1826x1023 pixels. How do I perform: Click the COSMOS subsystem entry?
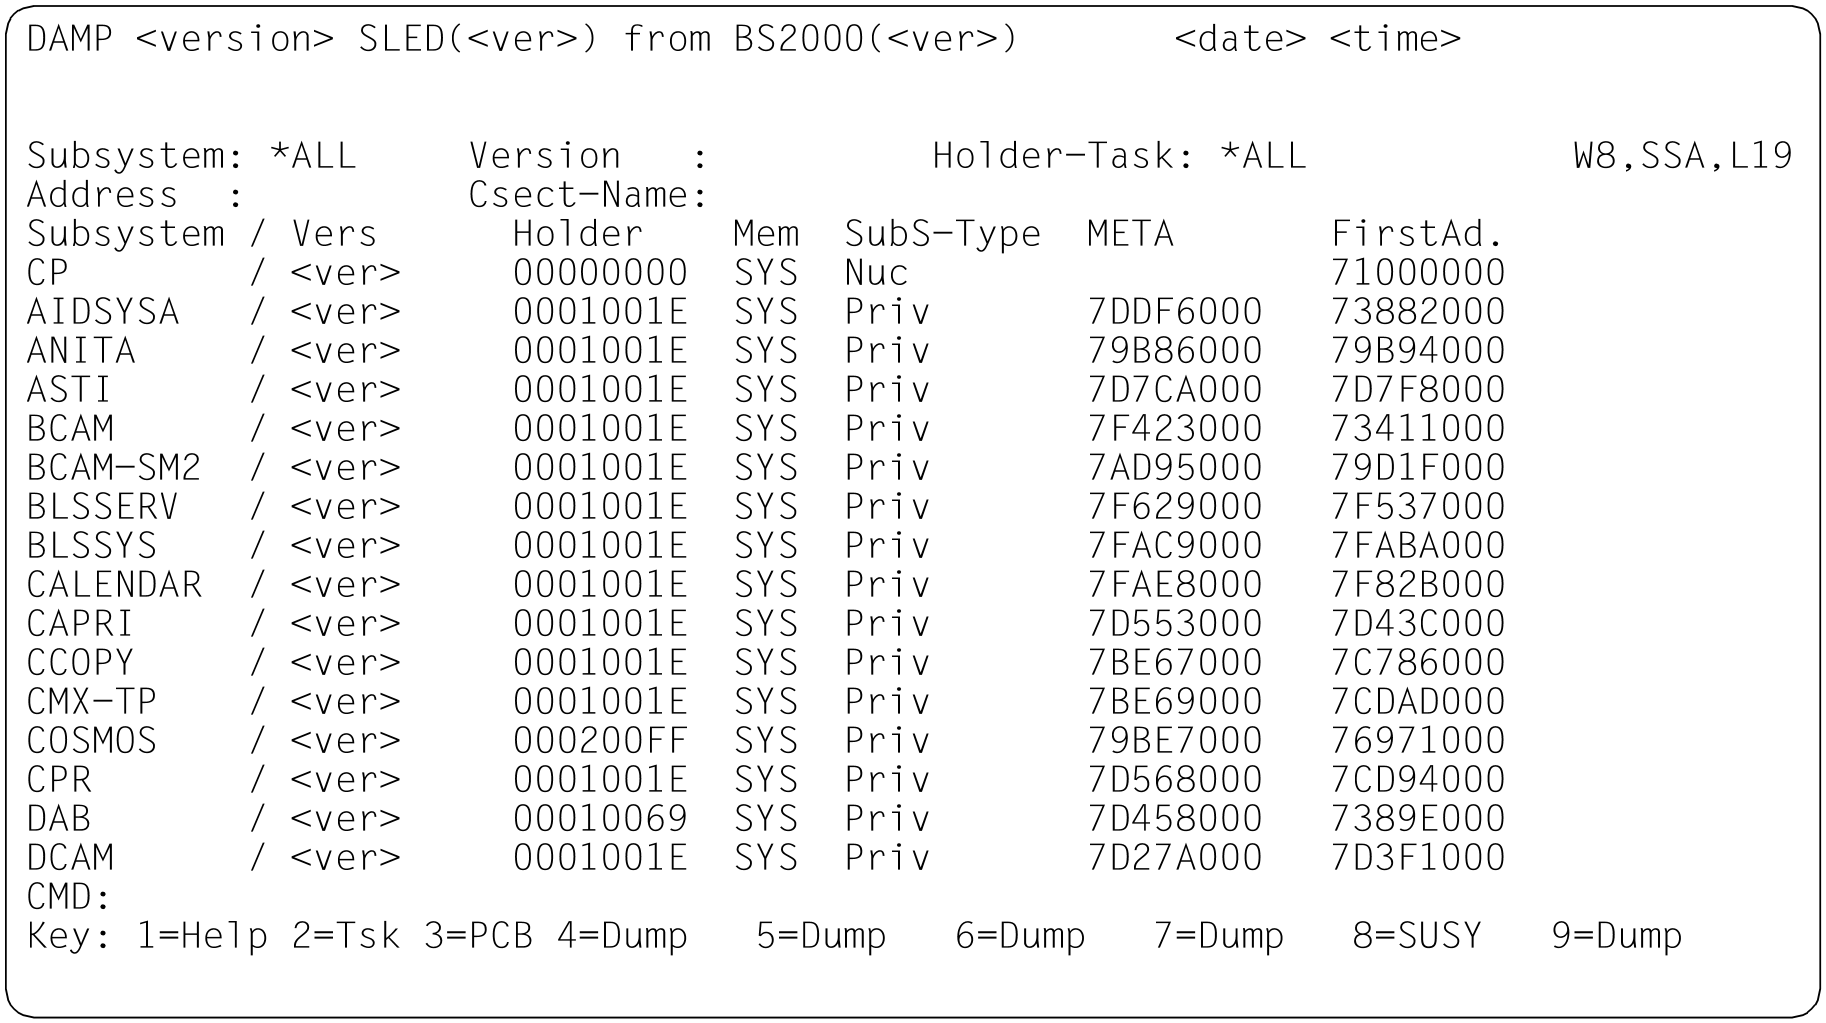click(x=92, y=741)
